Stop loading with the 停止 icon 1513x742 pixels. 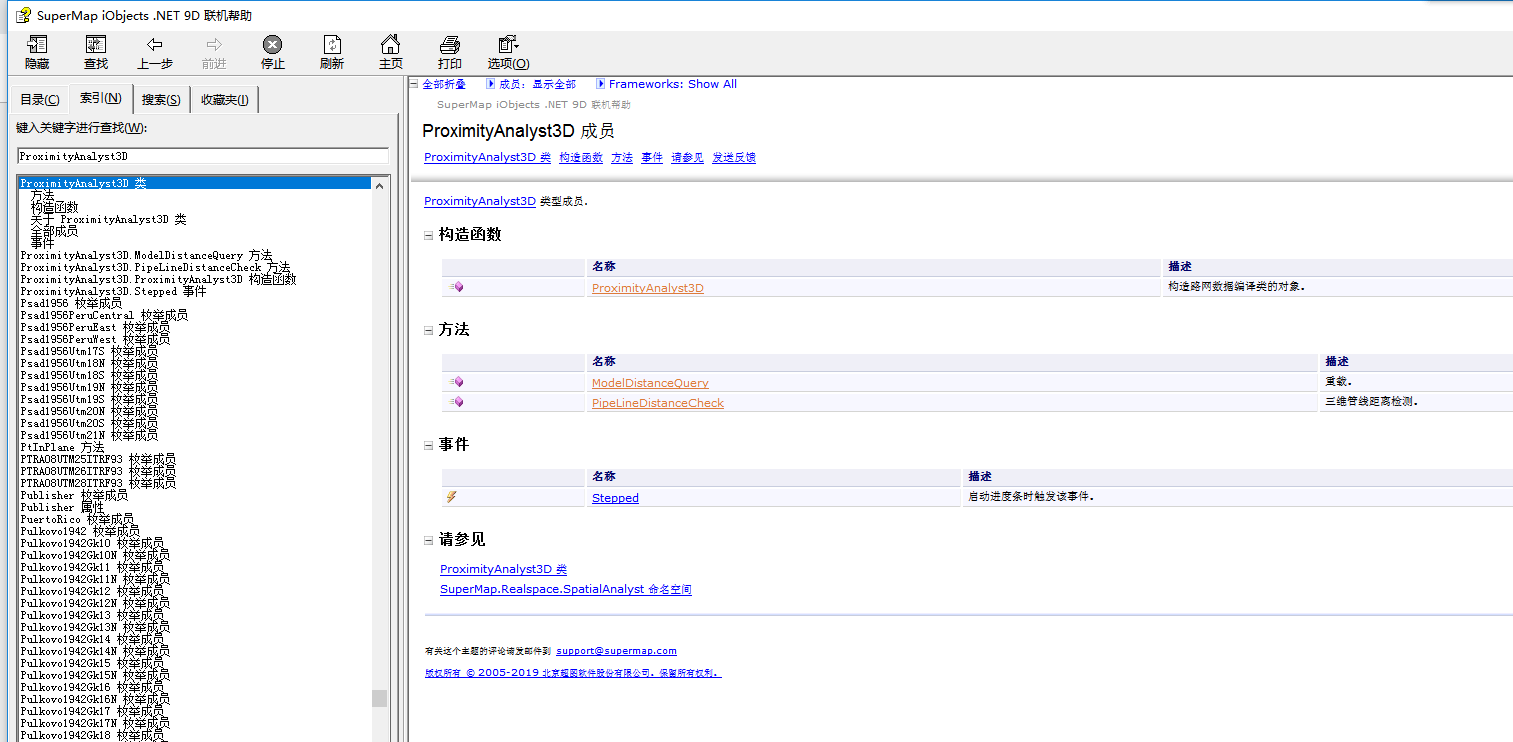click(x=272, y=45)
